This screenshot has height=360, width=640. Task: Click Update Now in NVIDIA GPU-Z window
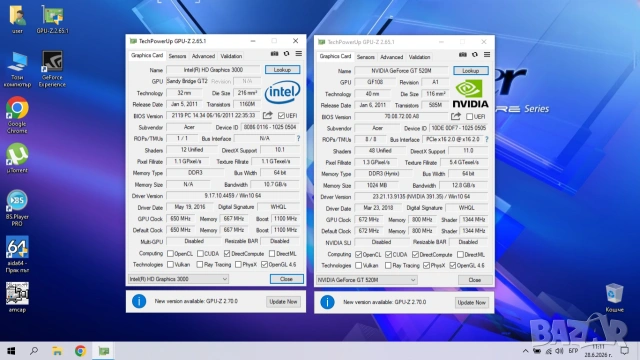(x=471, y=302)
